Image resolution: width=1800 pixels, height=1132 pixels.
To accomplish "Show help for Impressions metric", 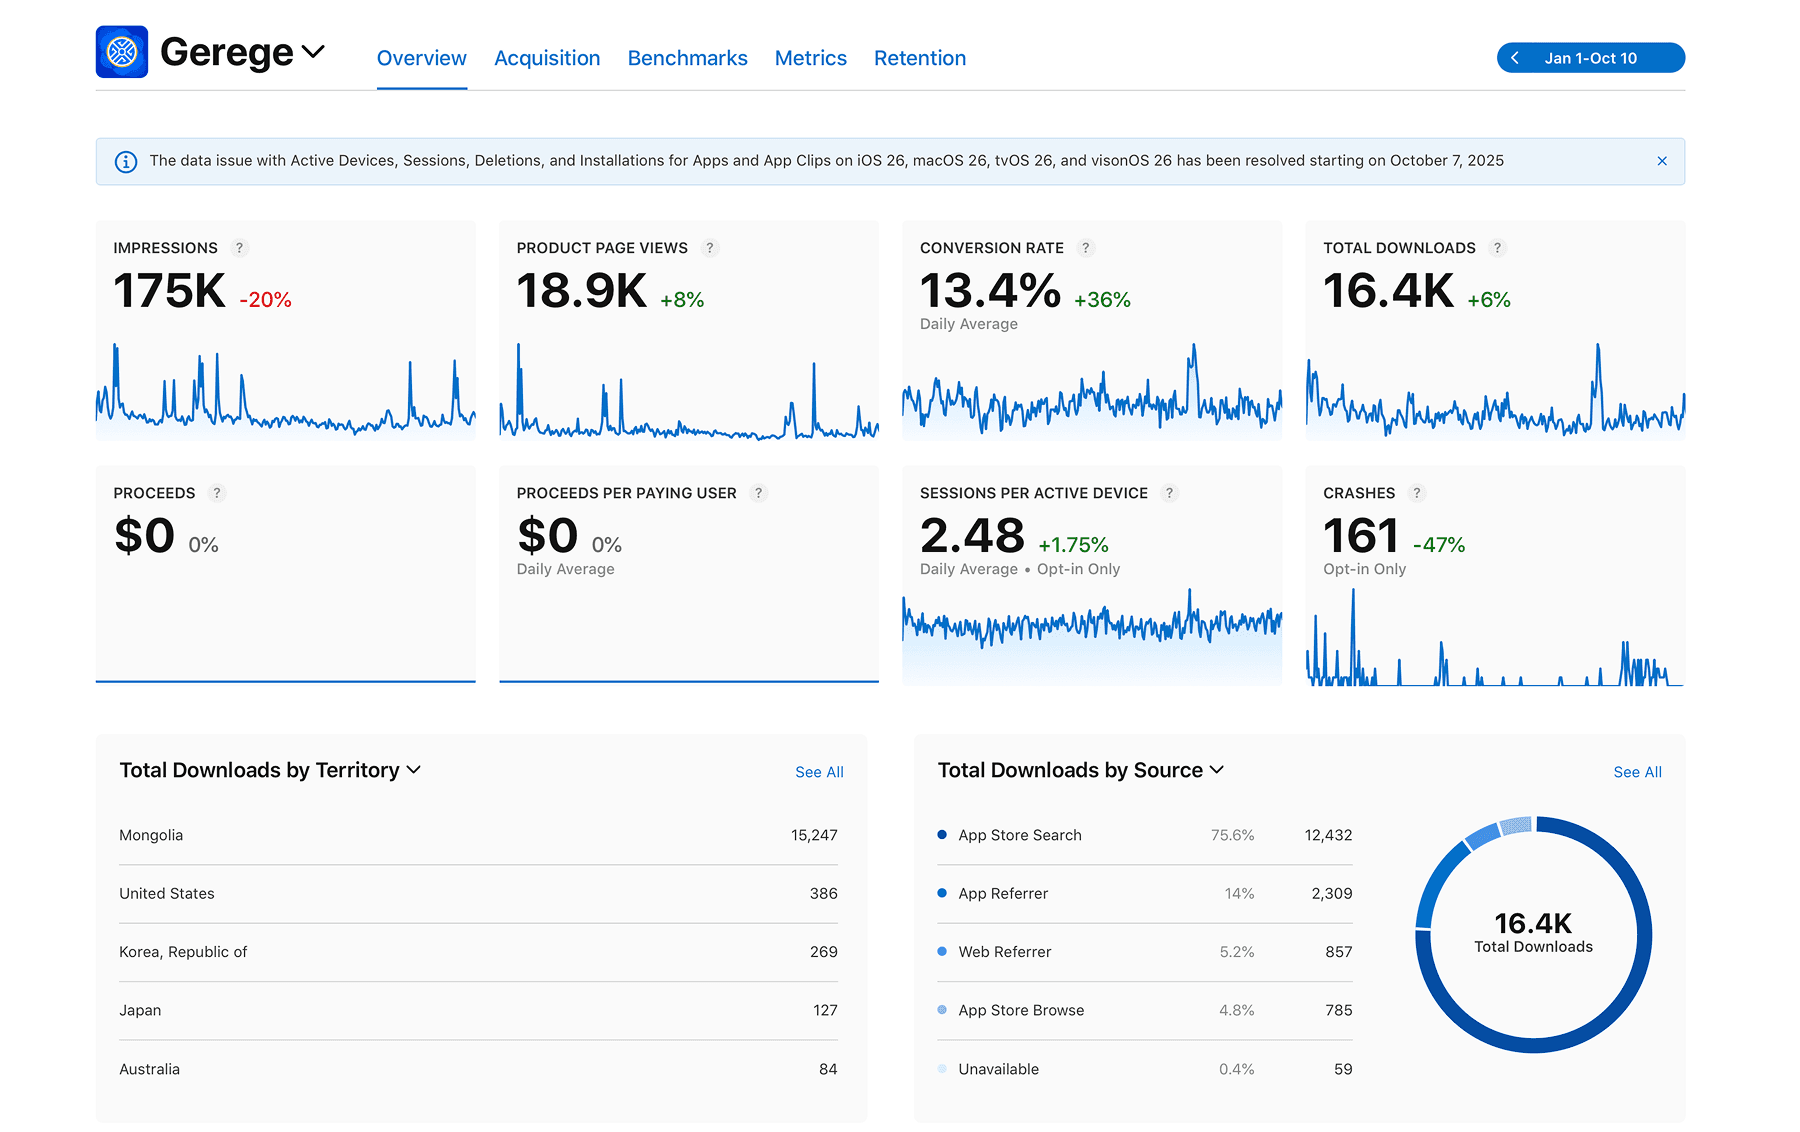I will (x=239, y=248).
